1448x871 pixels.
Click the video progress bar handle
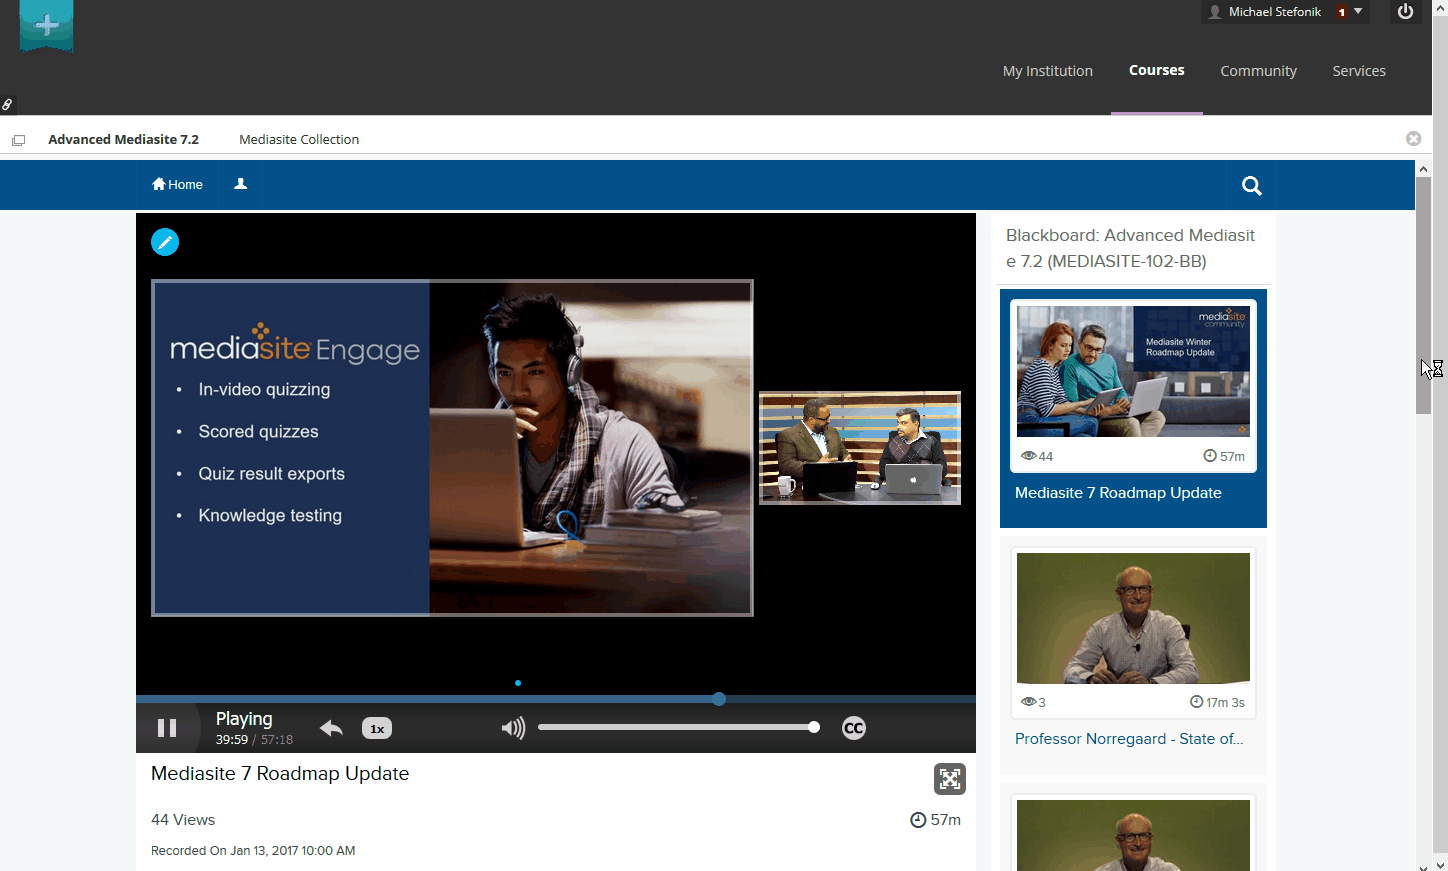click(x=719, y=699)
